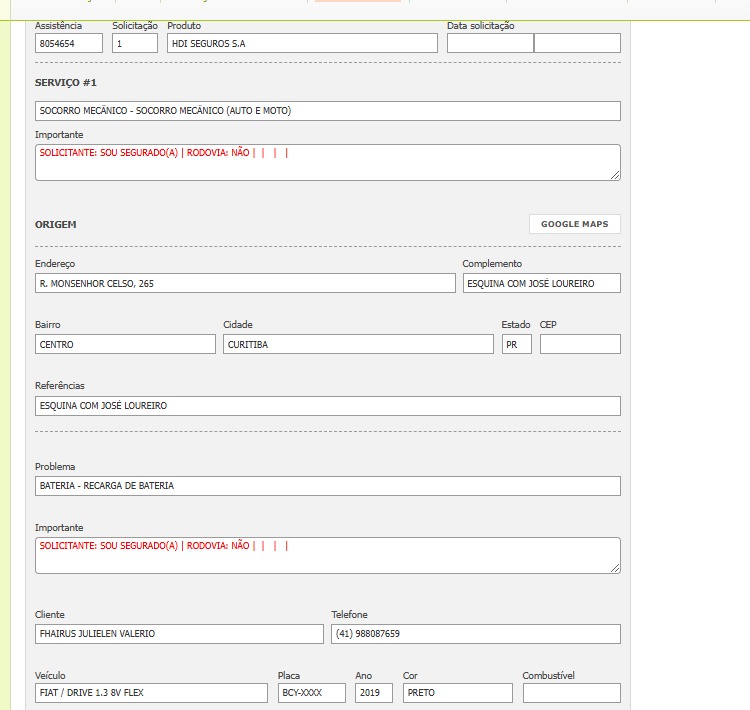Select the Bairro field CENTRO
The width and height of the screenshot is (750, 710).
(125, 344)
